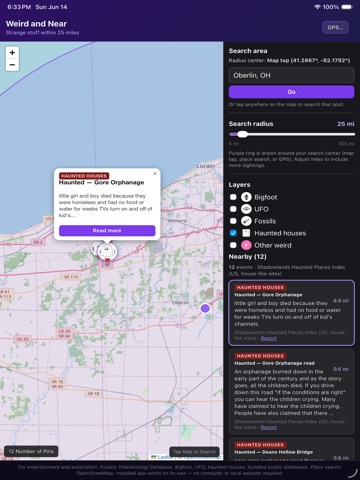Click the 12 Number of Pins badge
Screen dimensions: 360x480
coord(31,451)
